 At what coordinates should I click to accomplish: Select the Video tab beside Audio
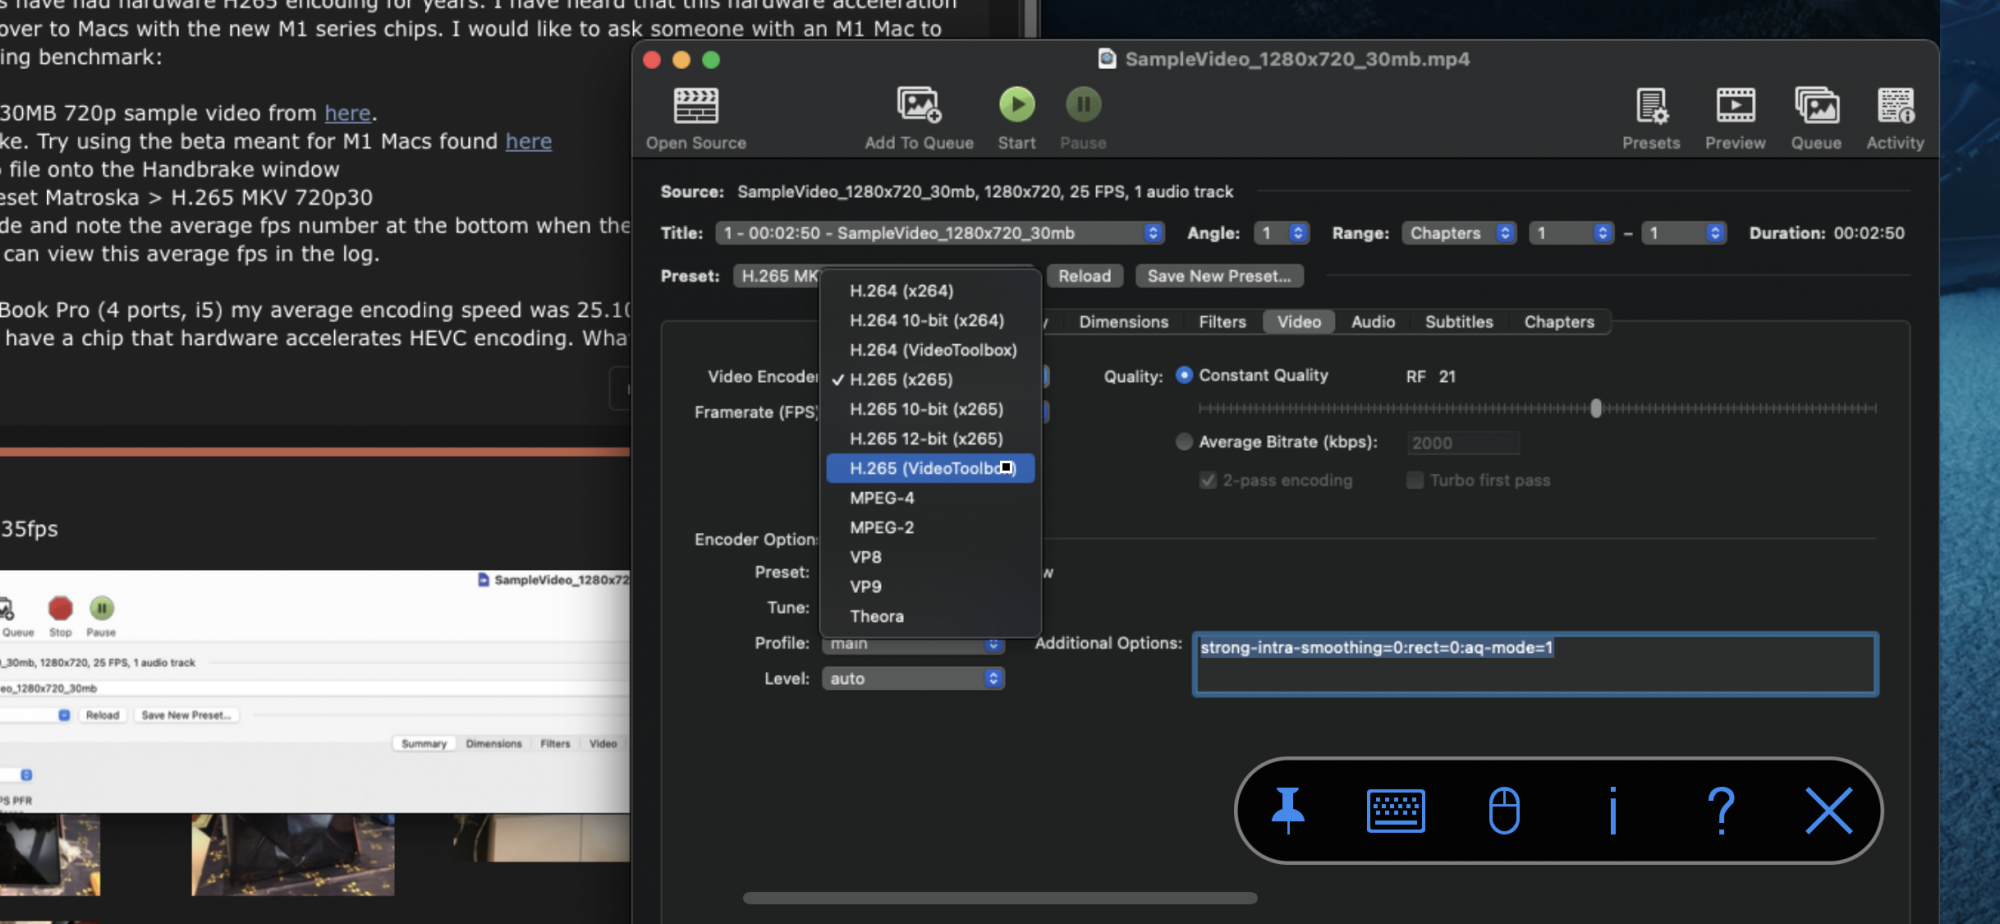tap(1299, 322)
